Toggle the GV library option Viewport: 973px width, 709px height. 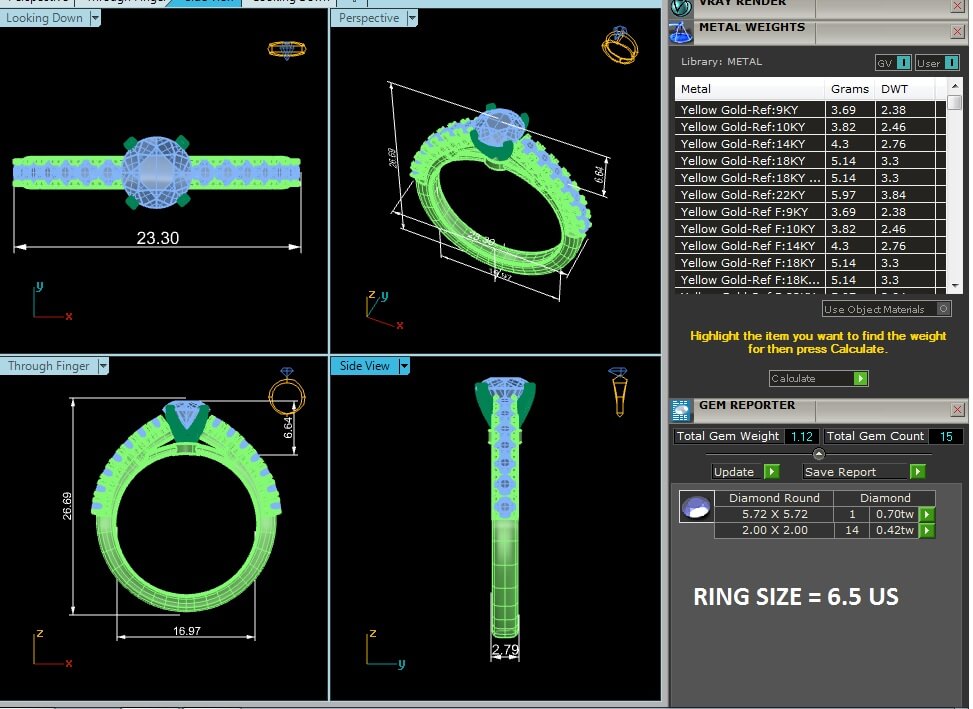(903, 63)
